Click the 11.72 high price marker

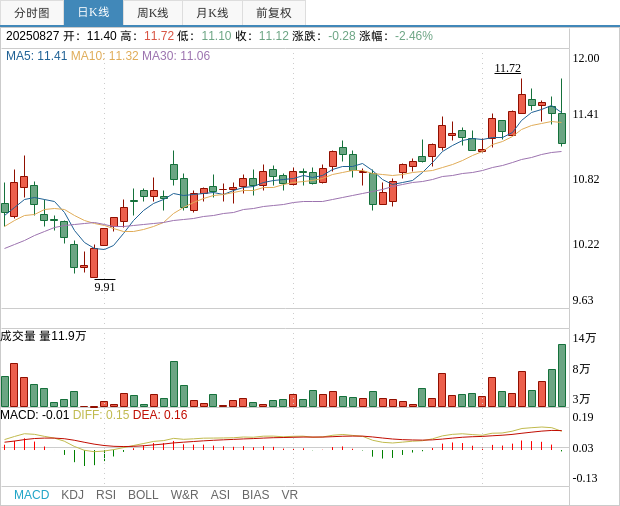tap(507, 68)
